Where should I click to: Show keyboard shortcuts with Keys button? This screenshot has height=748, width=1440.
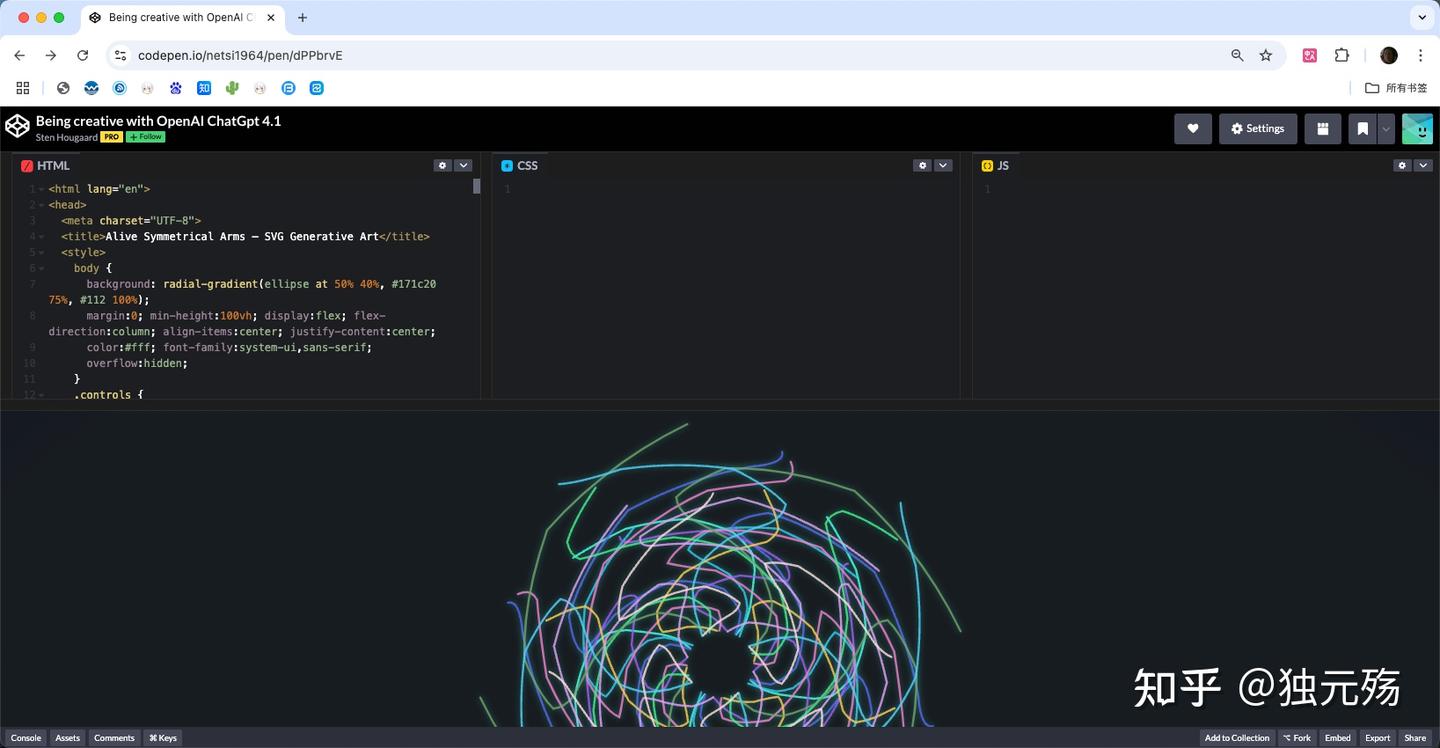163,738
